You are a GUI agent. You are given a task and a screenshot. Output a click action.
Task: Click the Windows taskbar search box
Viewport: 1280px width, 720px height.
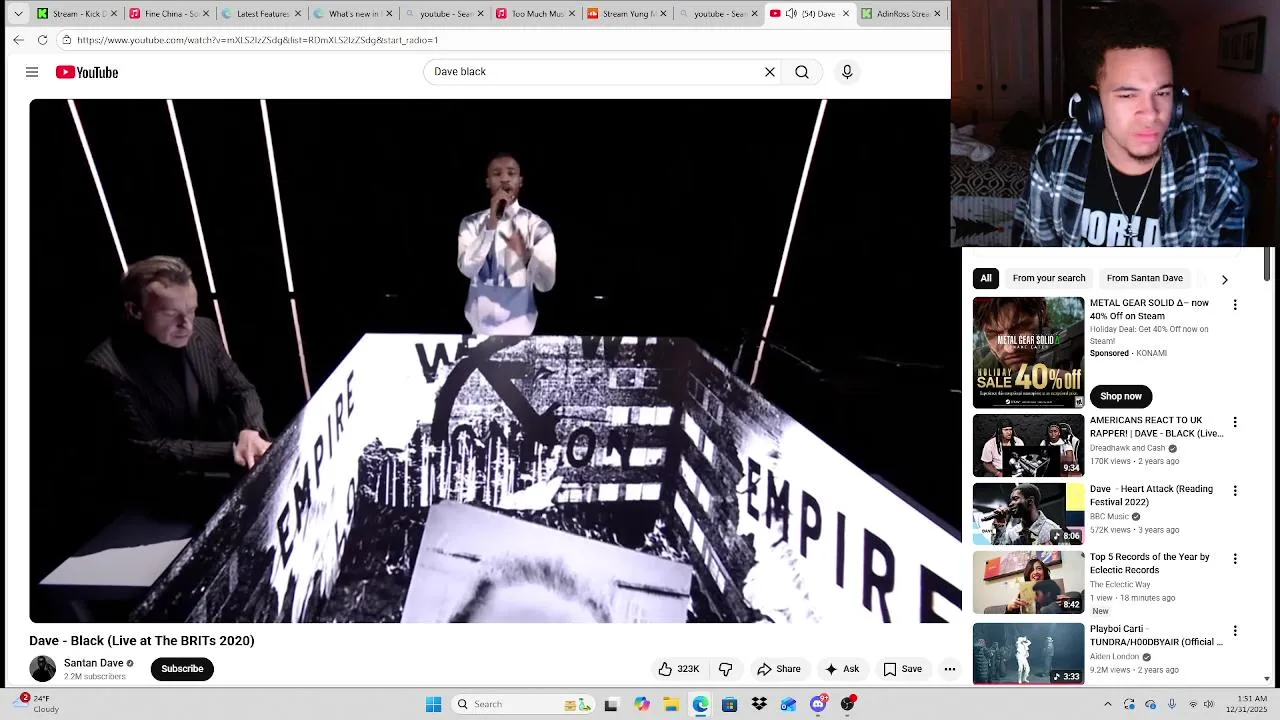(522, 704)
